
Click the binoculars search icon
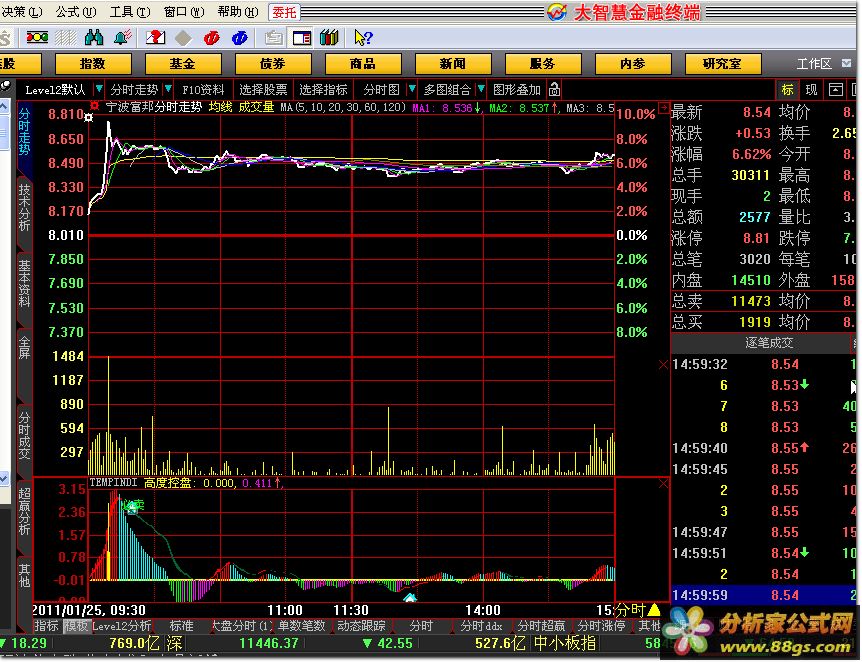click(95, 37)
